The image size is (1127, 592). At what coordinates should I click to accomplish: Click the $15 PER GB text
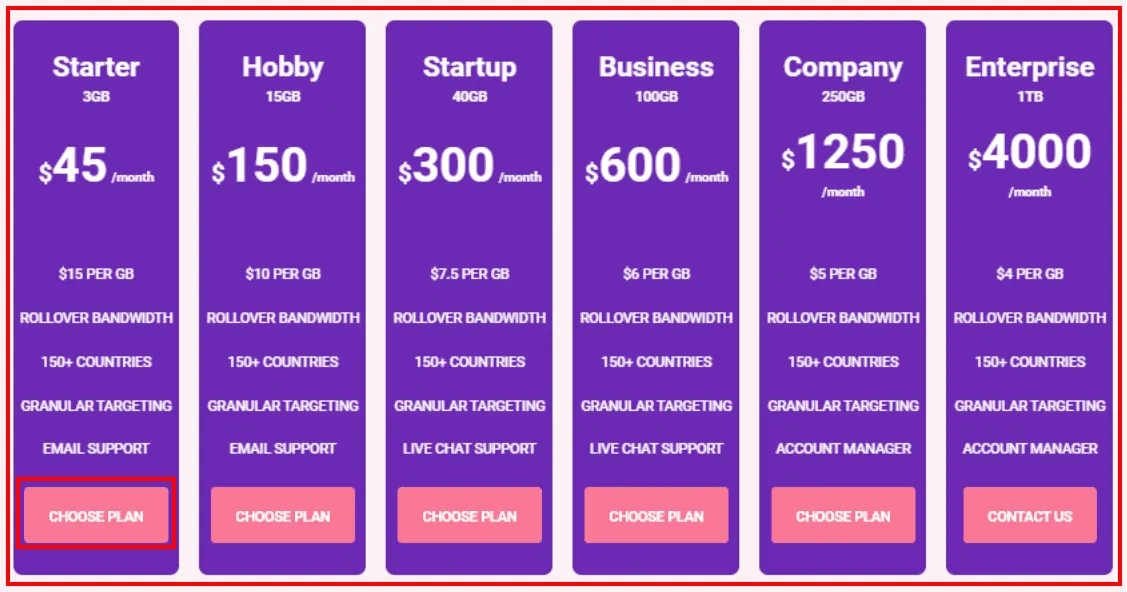[x=96, y=273]
